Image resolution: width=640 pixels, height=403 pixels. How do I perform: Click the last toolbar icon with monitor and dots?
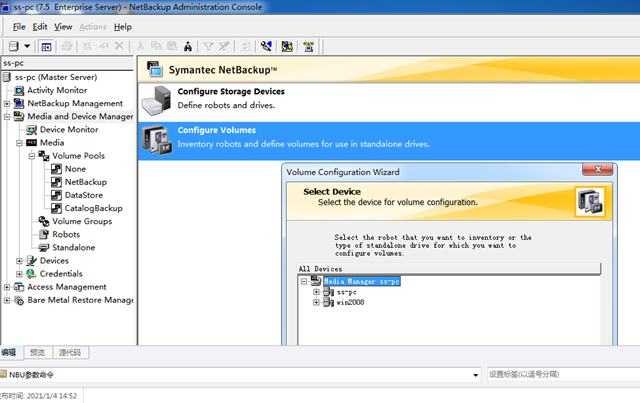(309, 46)
